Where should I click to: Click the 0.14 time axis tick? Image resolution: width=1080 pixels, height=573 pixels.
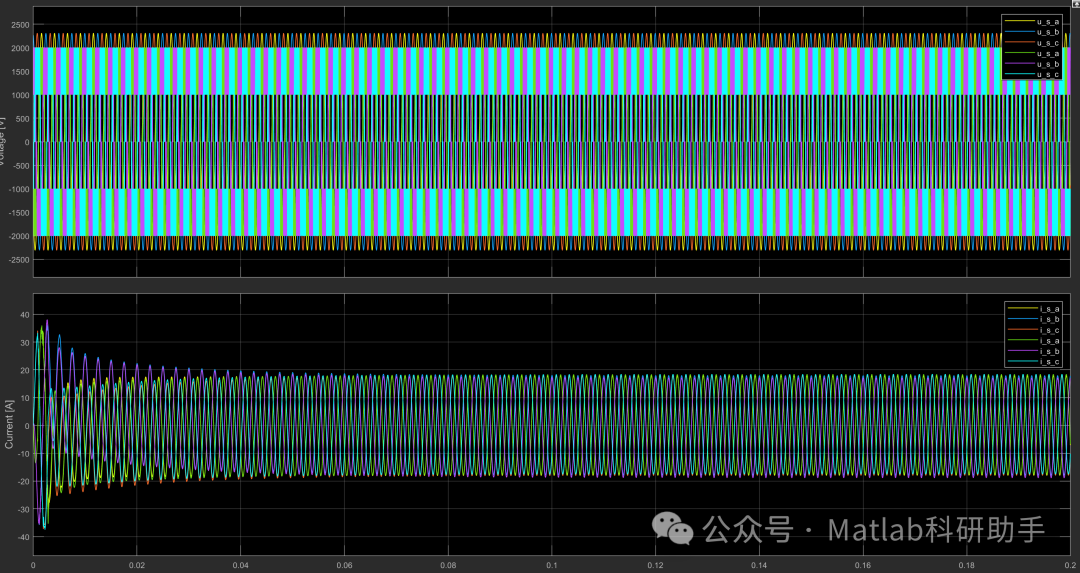pyautogui.click(x=759, y=565)
